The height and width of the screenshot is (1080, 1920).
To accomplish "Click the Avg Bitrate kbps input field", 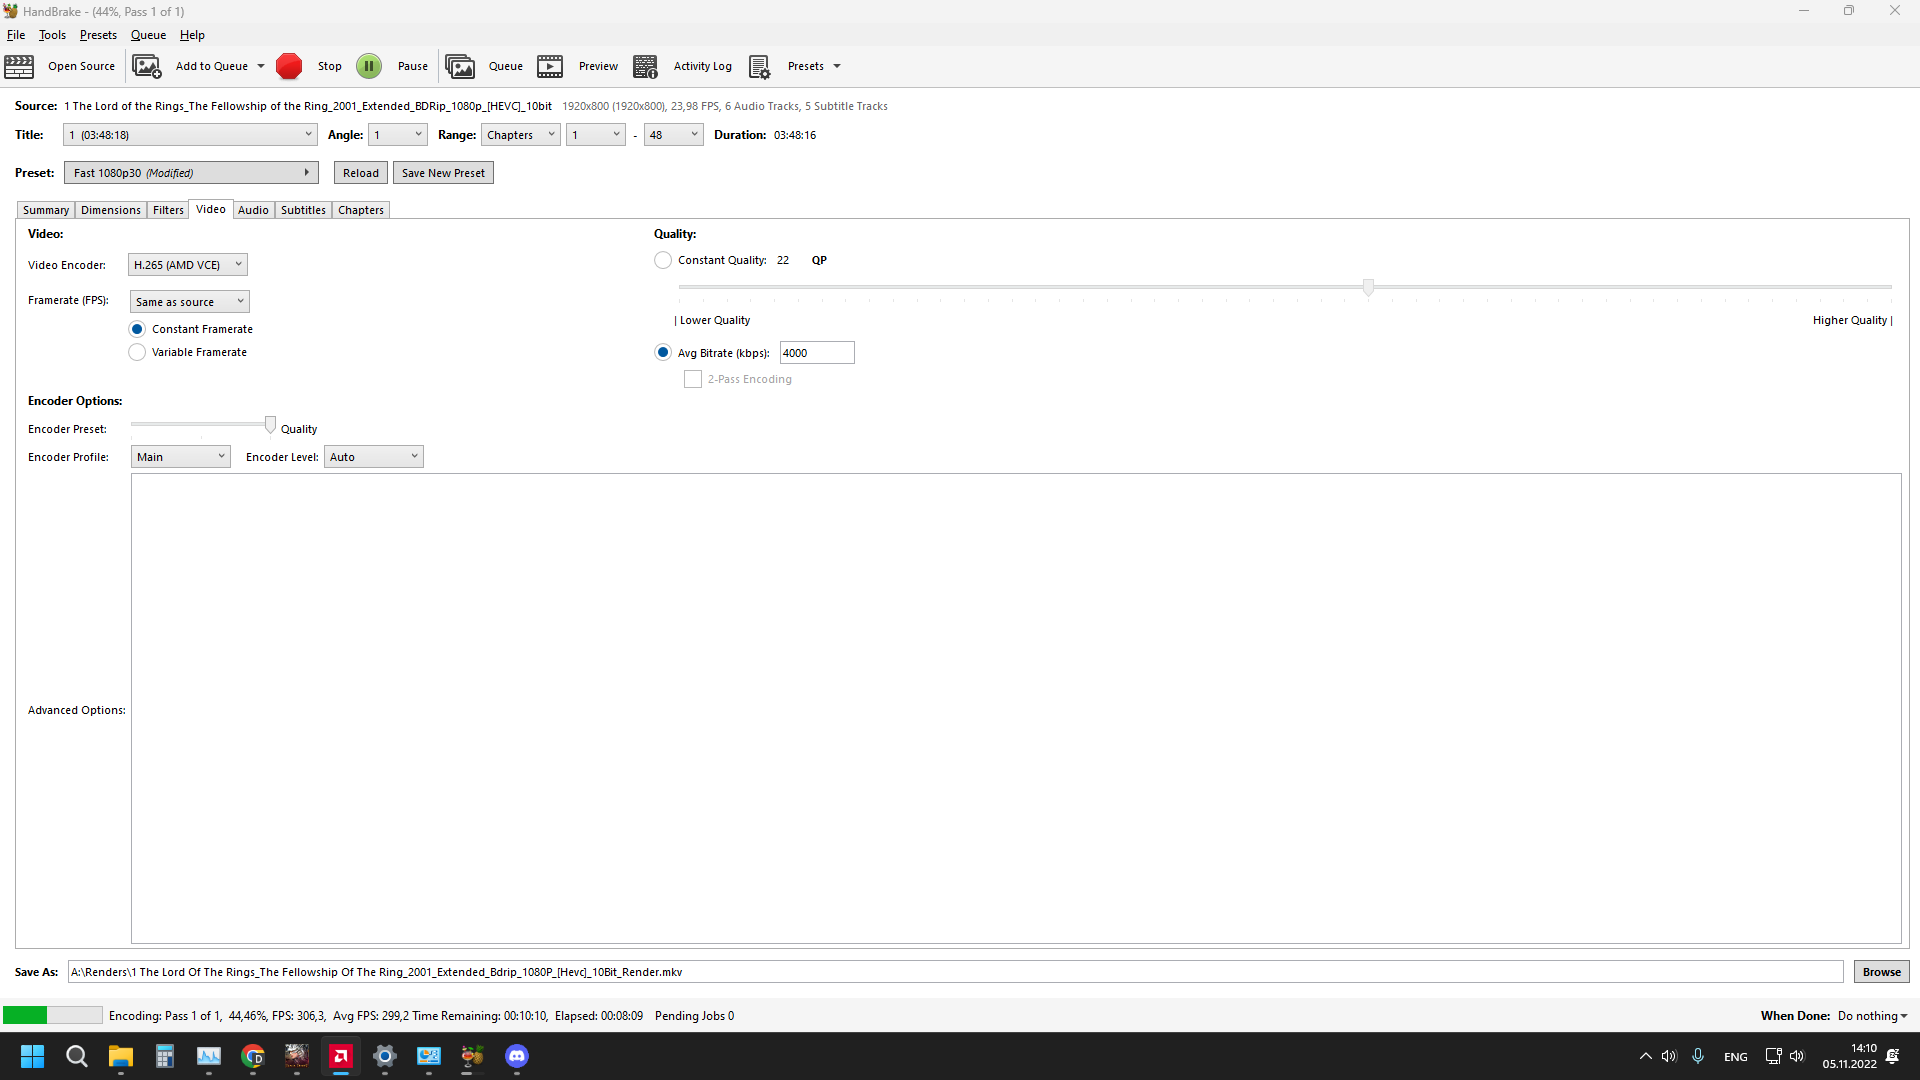I will coord(817,353).
